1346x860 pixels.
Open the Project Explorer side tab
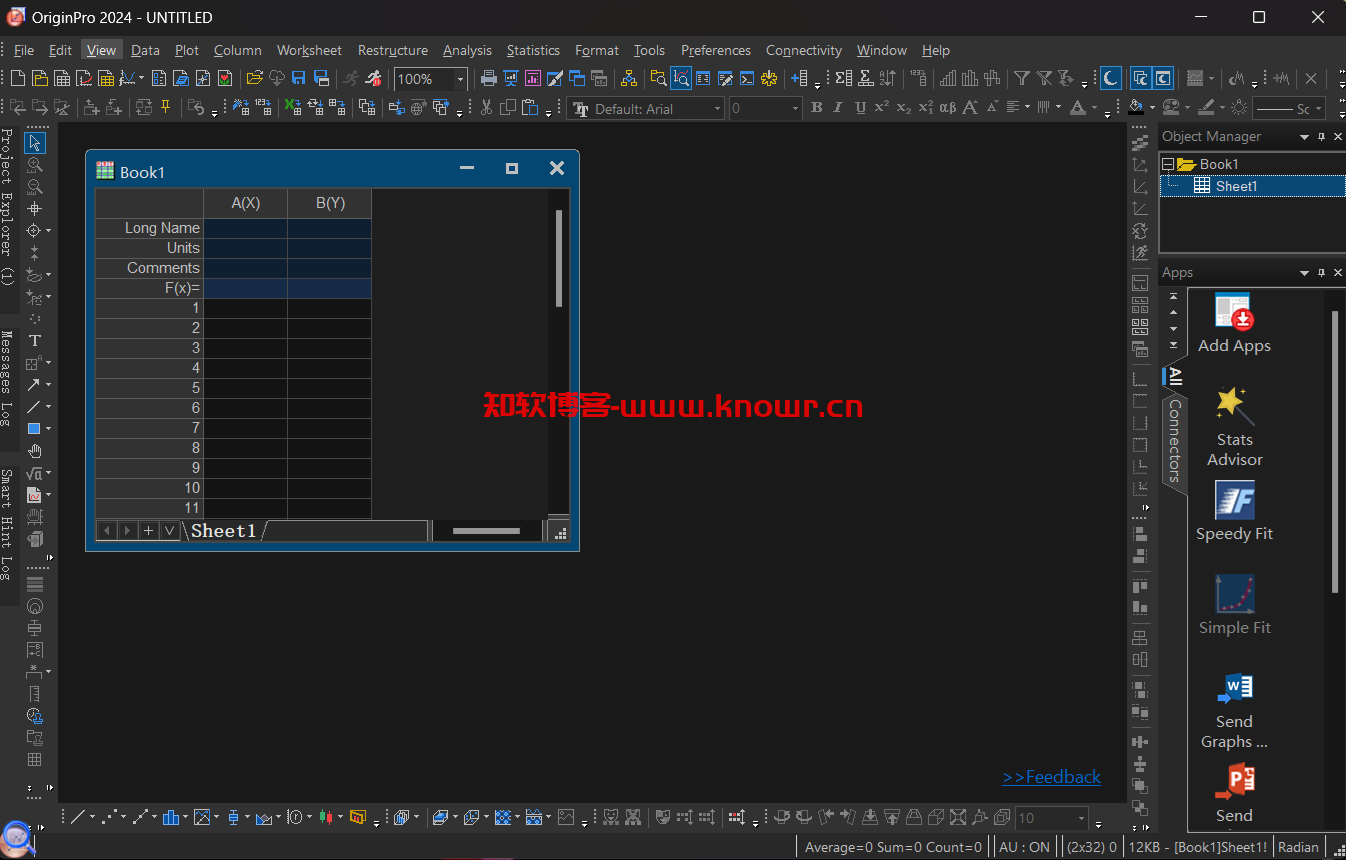tap(7, 207)
